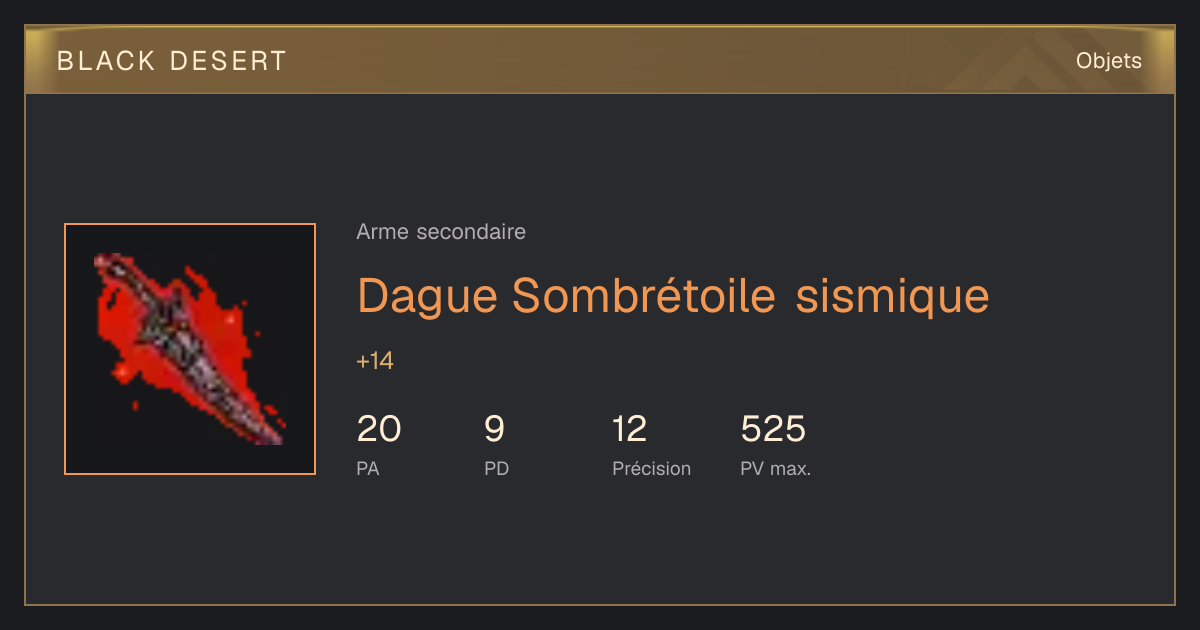Click the word Sombrétoile in the item title
1200x630 pixels.
[644, 295]
